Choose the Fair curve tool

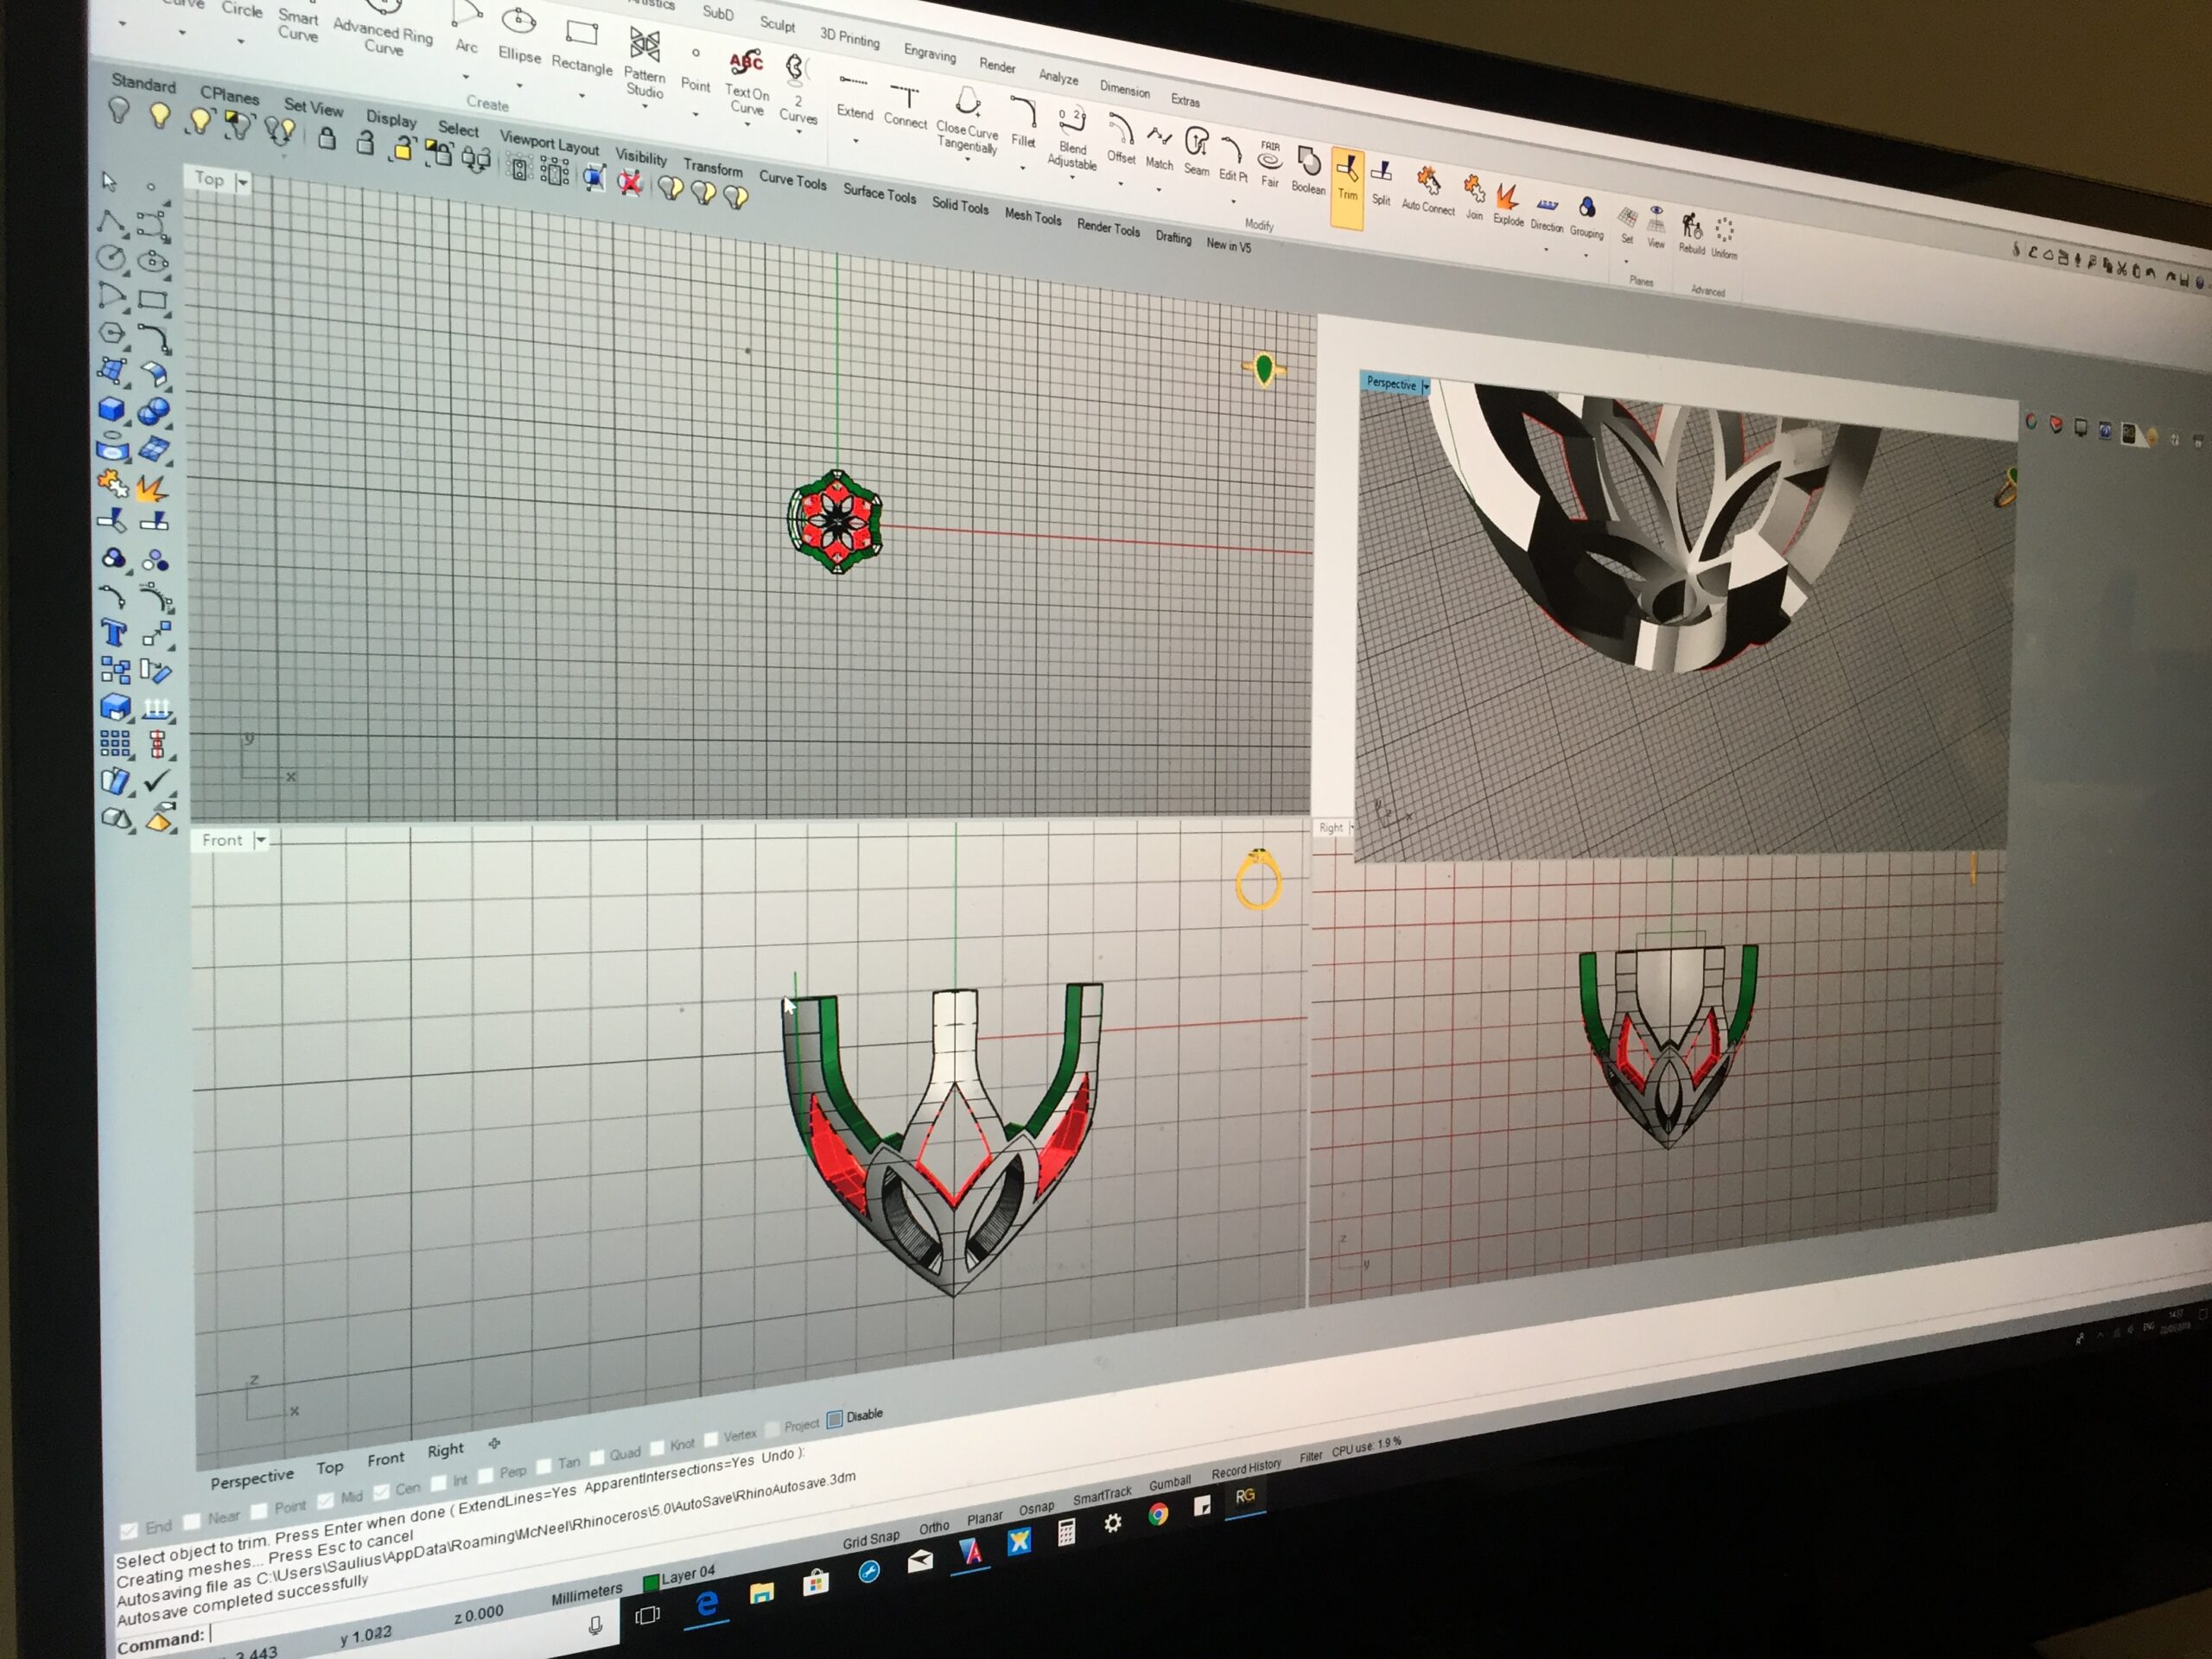1270,163
